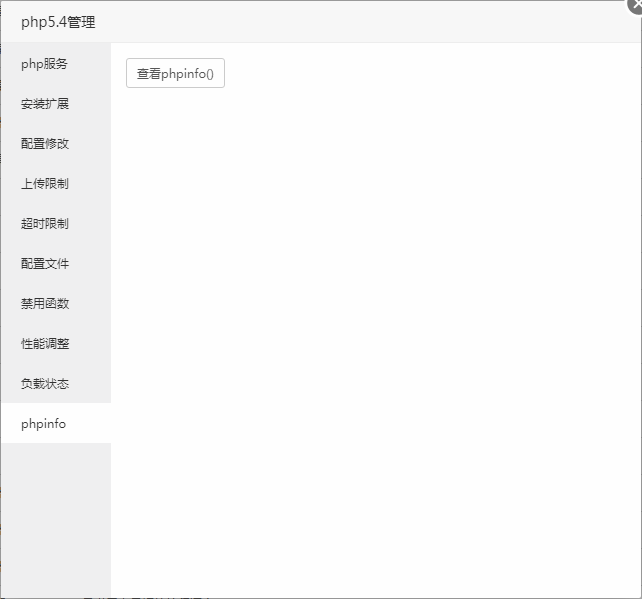642x599 pixels.
Task: Click the php5.4管理 dialog title
Action: click(x=58, y=22)
